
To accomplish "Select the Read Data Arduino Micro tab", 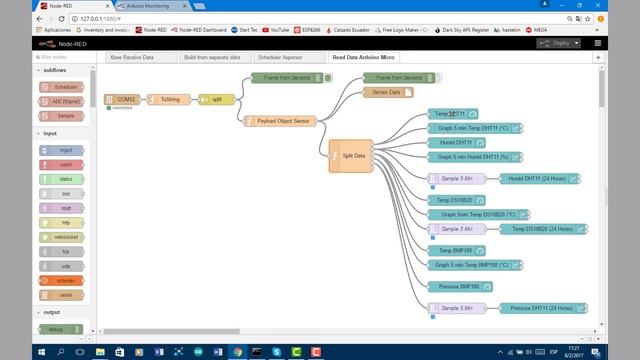I will [363, 58].
